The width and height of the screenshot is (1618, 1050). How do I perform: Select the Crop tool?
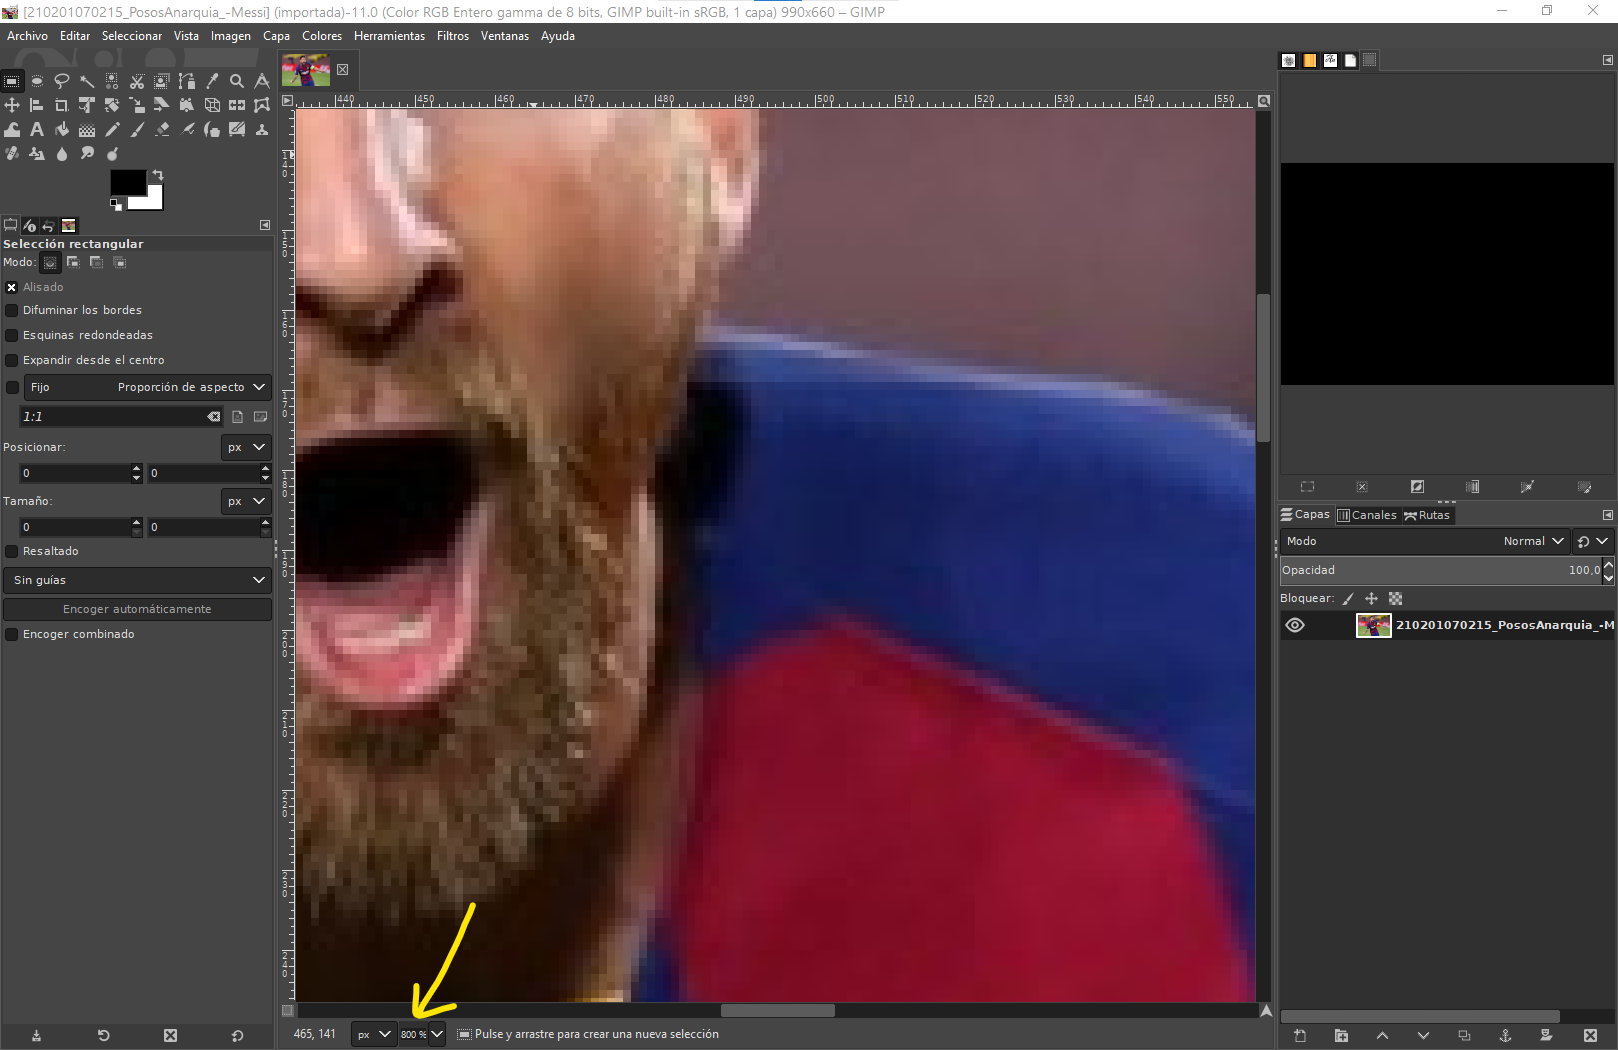pyautogui.click(x=62, y=105)
